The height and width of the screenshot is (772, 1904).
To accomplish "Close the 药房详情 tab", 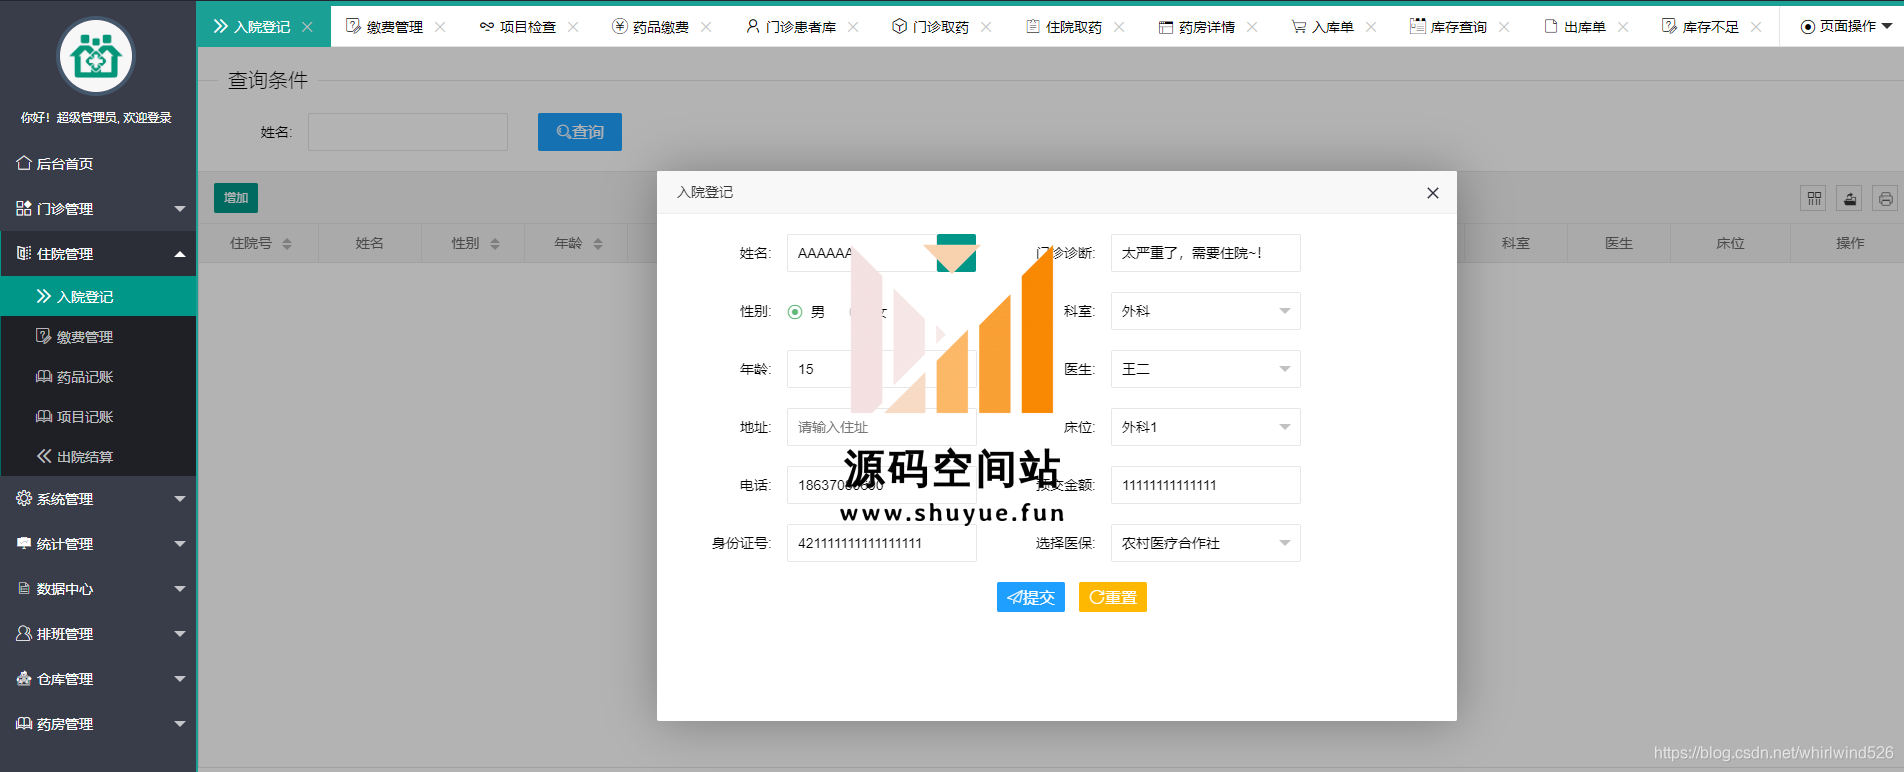I will coord(1252,27).
